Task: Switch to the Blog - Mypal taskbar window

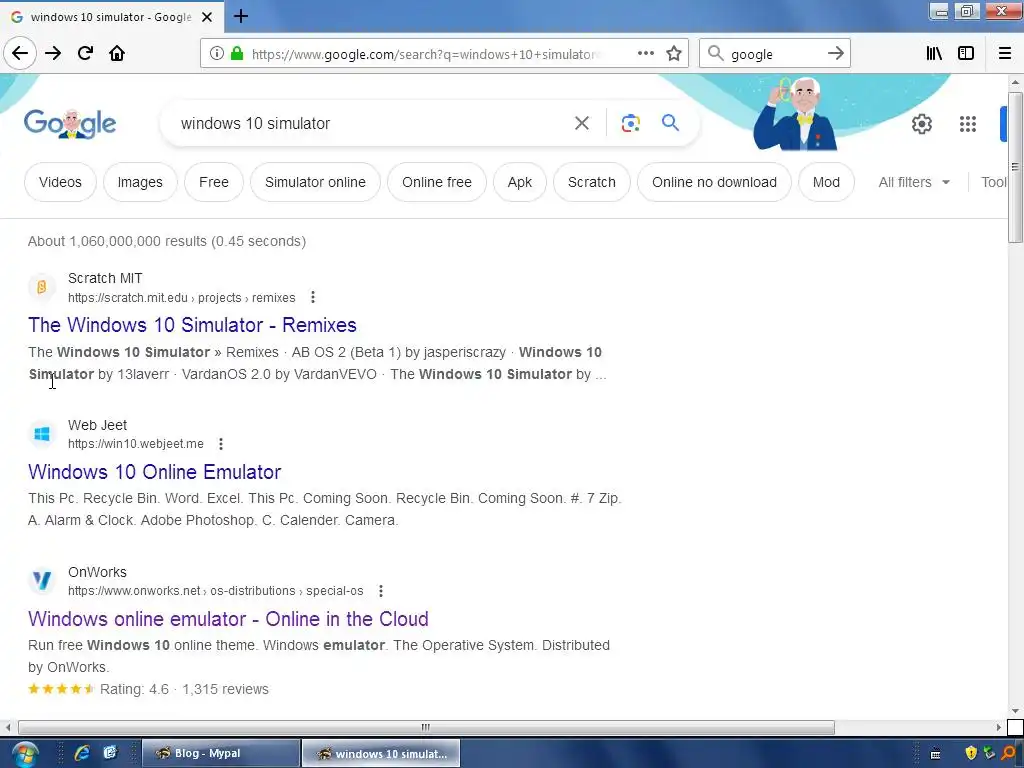Action: coord(221,753)
